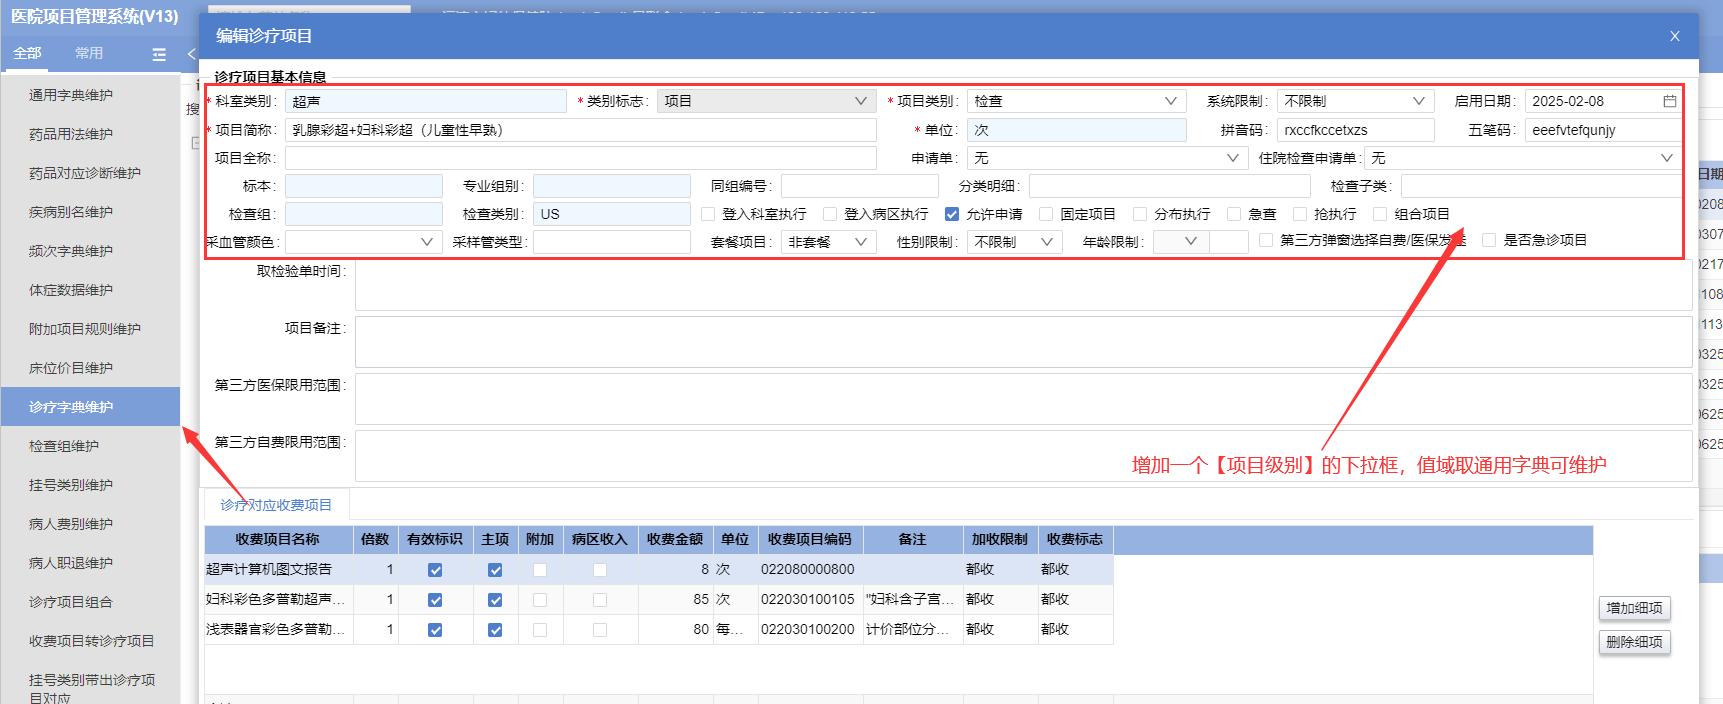Edit the 科室类别 field
The width and height of the screenshot is (1723, 704).
point(426,101)
